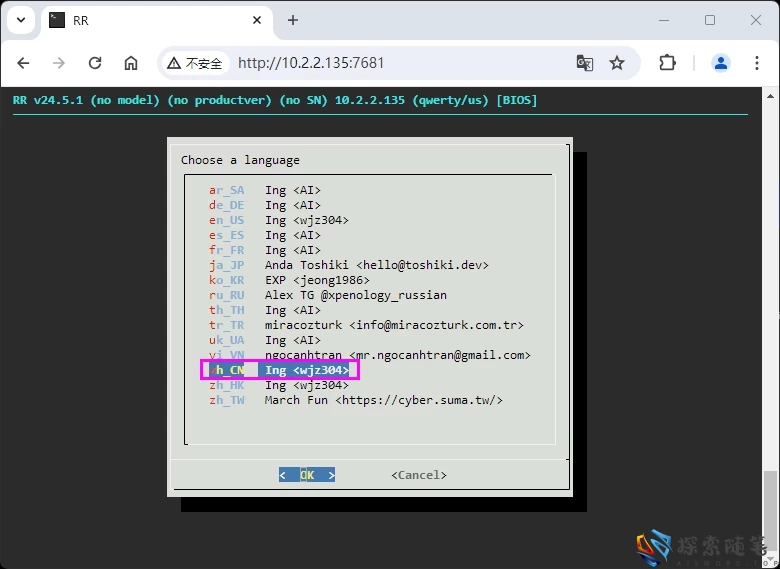Screen dimensions: 780x569
Task: Close the RR tab
Action: tap(257, 20)
